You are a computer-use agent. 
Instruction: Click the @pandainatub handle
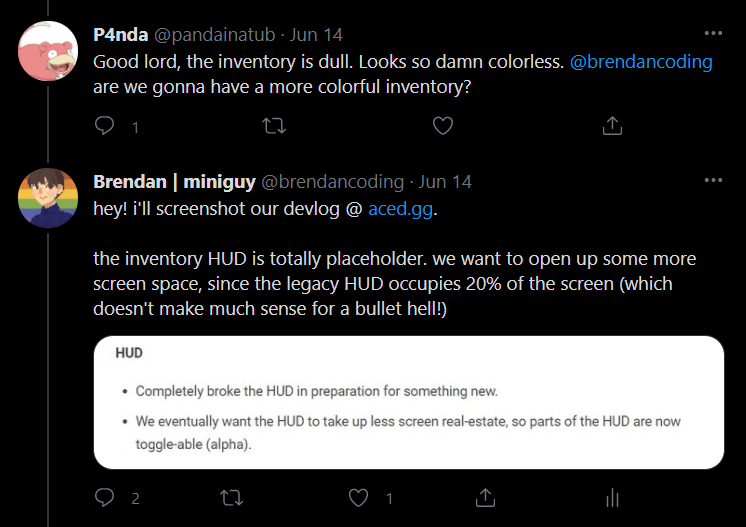(x=214, y=34)
